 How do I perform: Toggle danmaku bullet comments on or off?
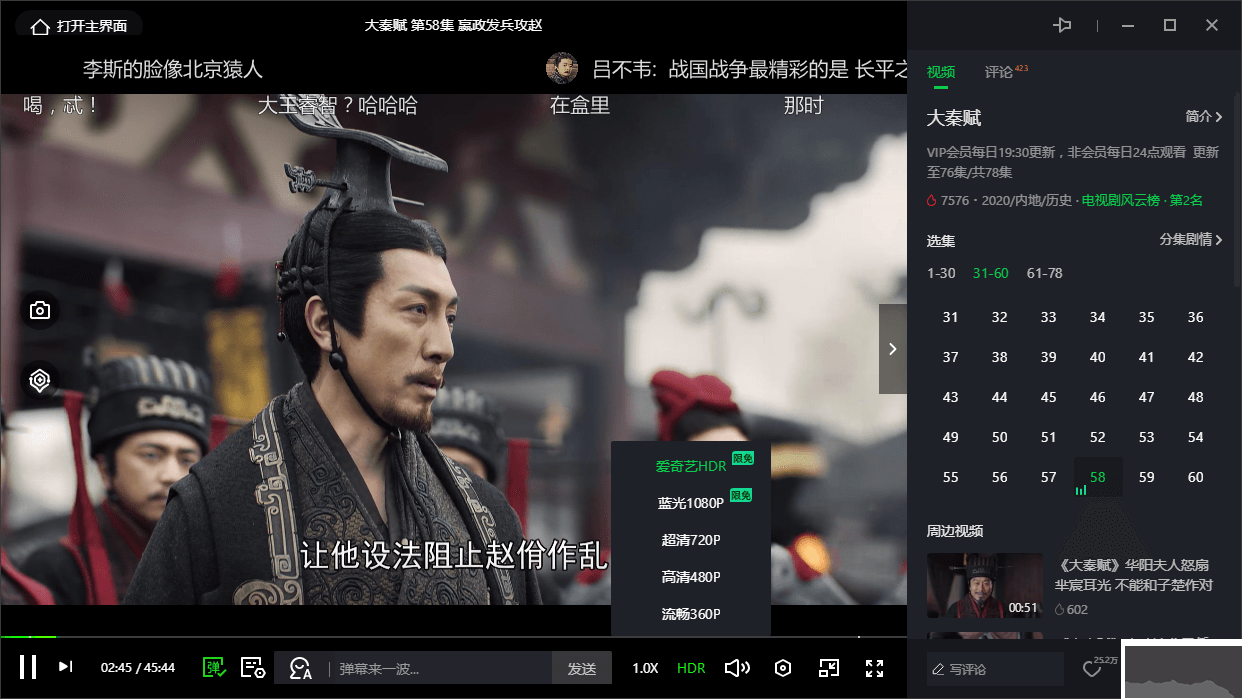tap(214, 667)
